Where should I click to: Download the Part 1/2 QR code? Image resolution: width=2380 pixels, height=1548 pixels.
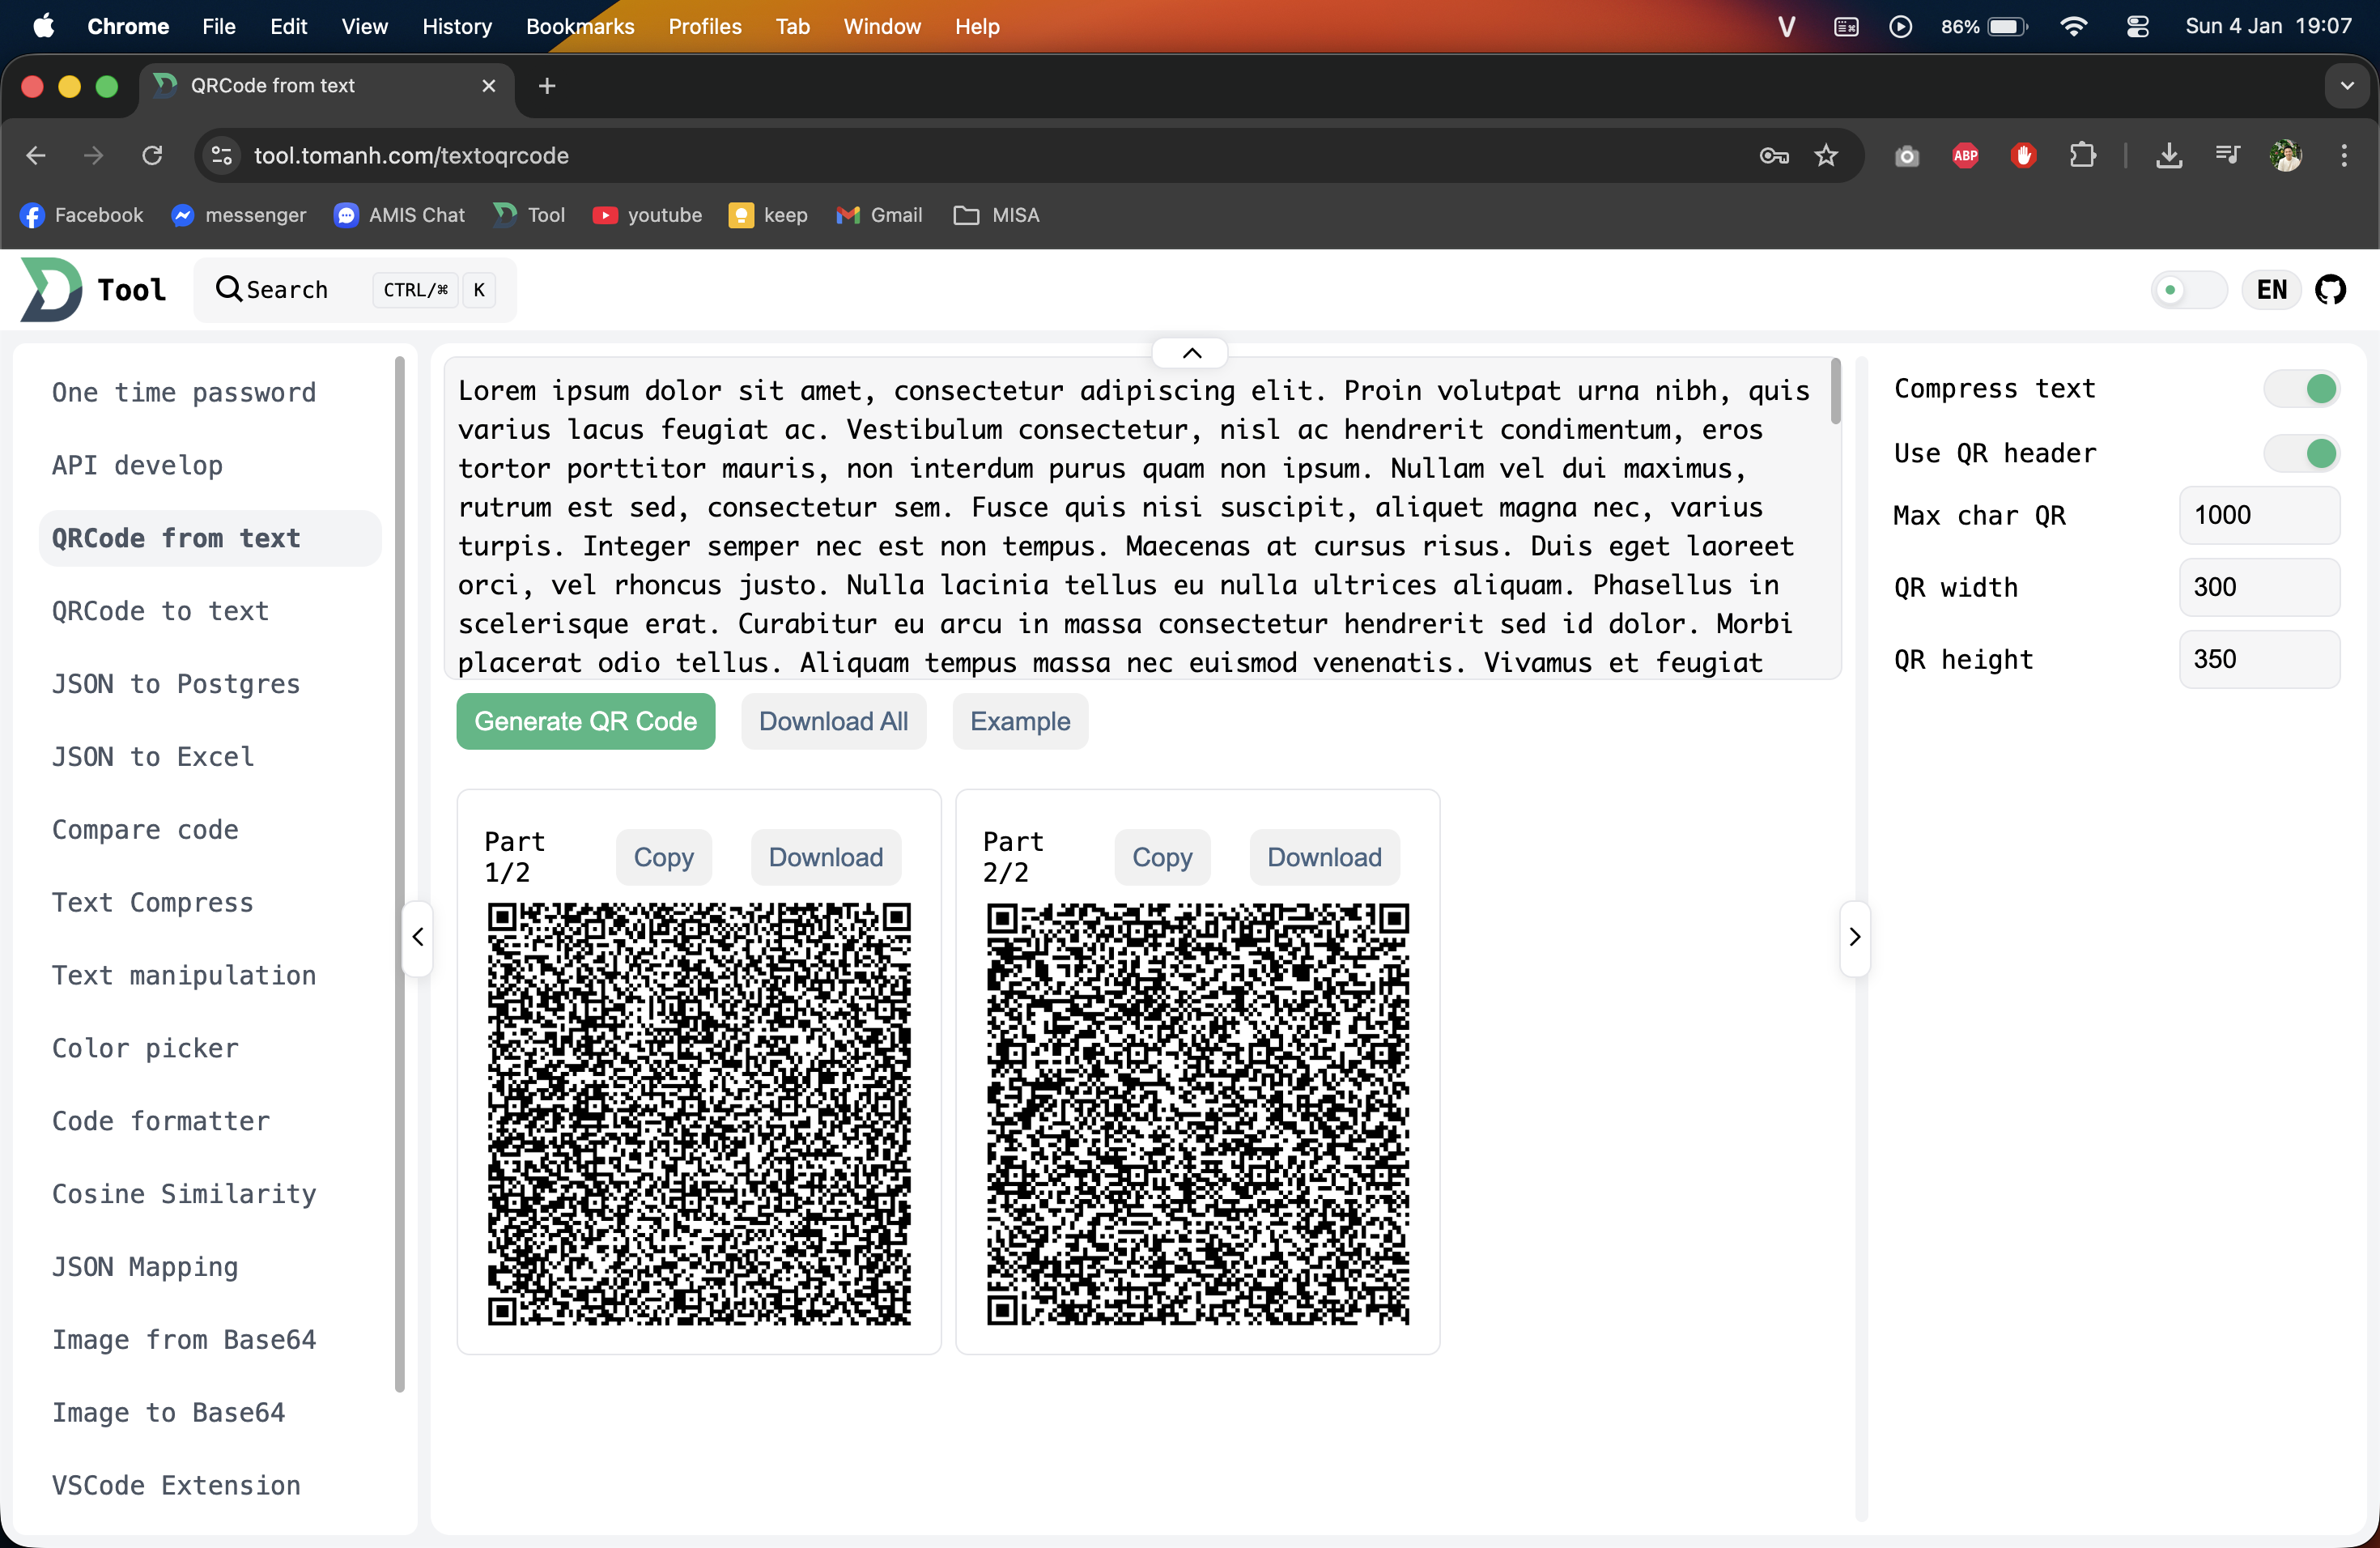click(825, 857)
